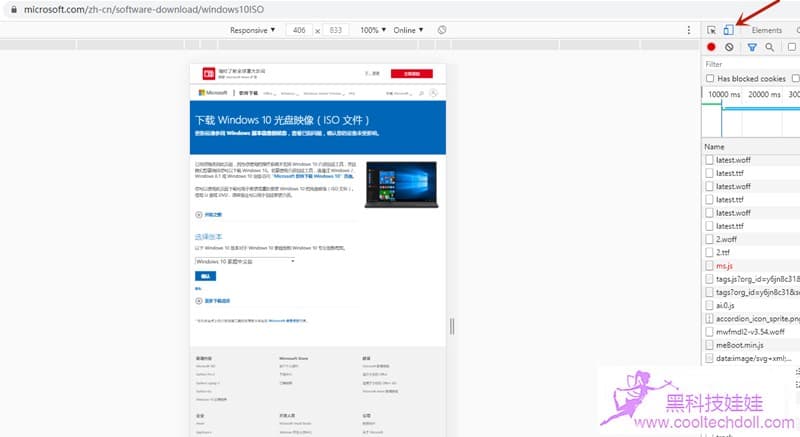The image size is (800, 437).
Task: Open the network search magnifier icon
Action: [769, 47]
